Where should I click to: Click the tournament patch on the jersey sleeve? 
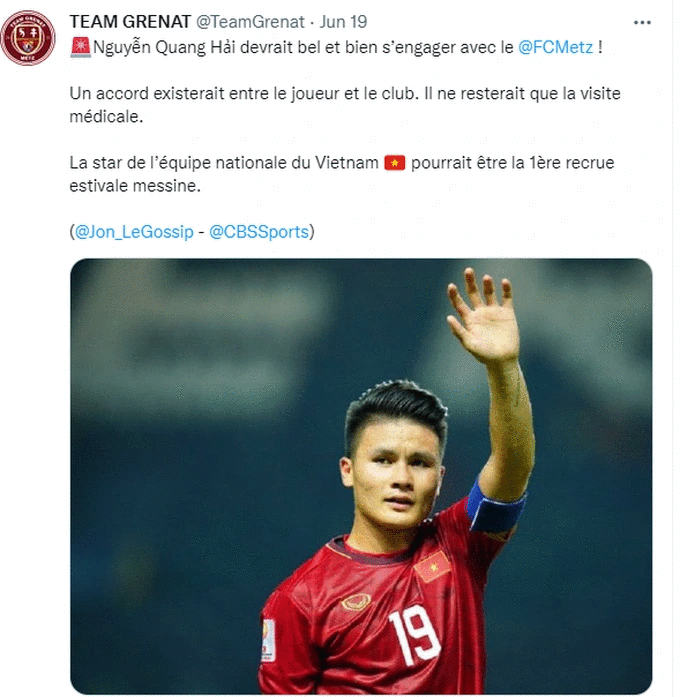click(268, 638)
